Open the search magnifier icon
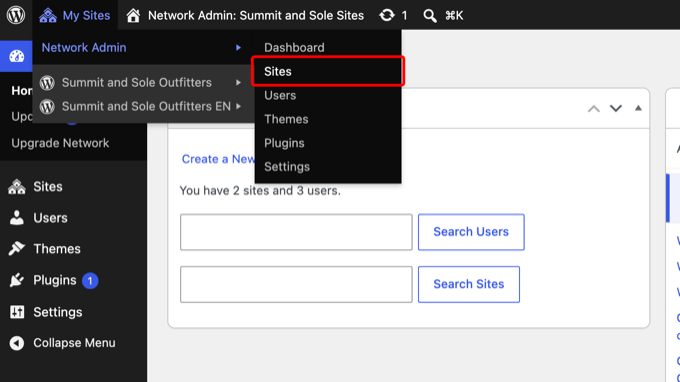 (x=430, y=16)
